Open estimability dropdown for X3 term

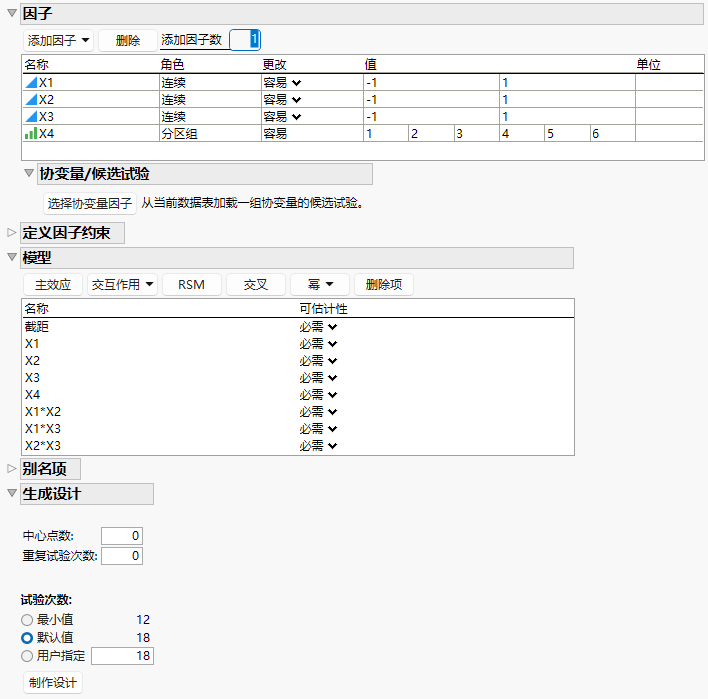coord(332,377)
